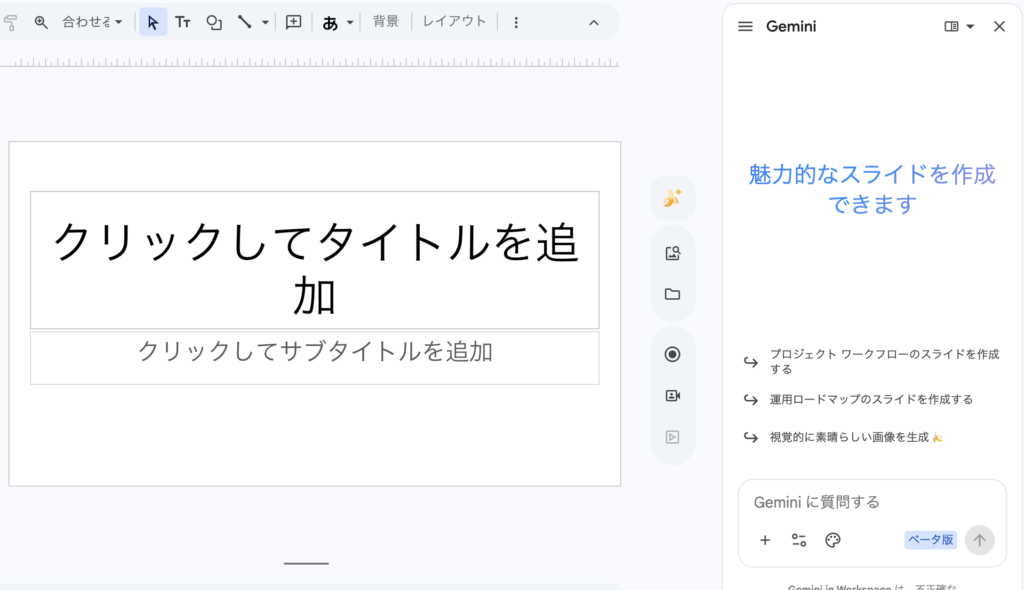Select the shape insert tool

(214, 22)
